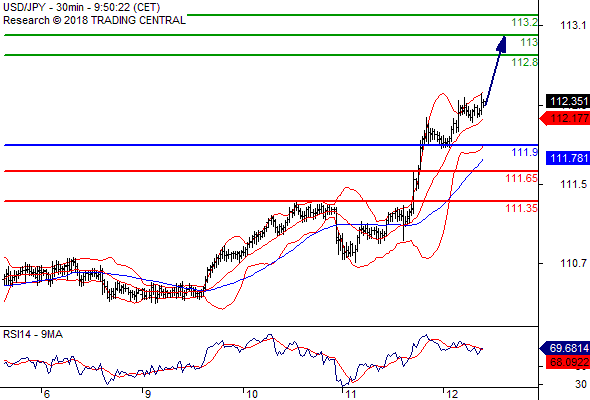The height and width of the screenshot is (400, 590).
Task: Click the red 112.177 price tag
Action: pyautogui.click(x=565, y=119)
